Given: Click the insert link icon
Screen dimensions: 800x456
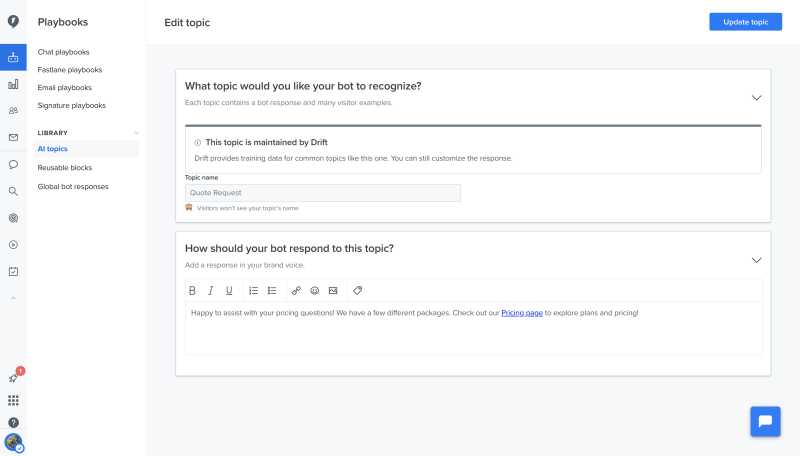Looking at the screenshot, I should click(296, 291).
